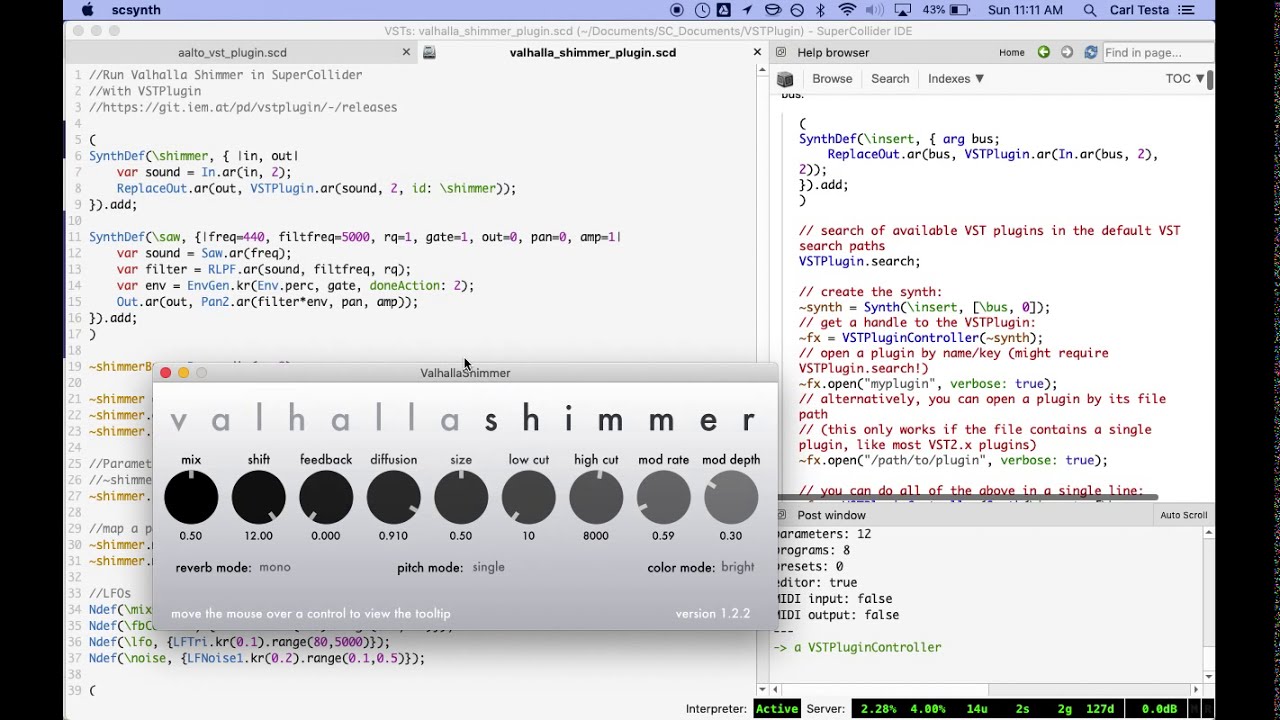The height and width of the screenshot is (720, 1280).
Task: Open the Wi-Fi status menu
Action: coord(847,10)
